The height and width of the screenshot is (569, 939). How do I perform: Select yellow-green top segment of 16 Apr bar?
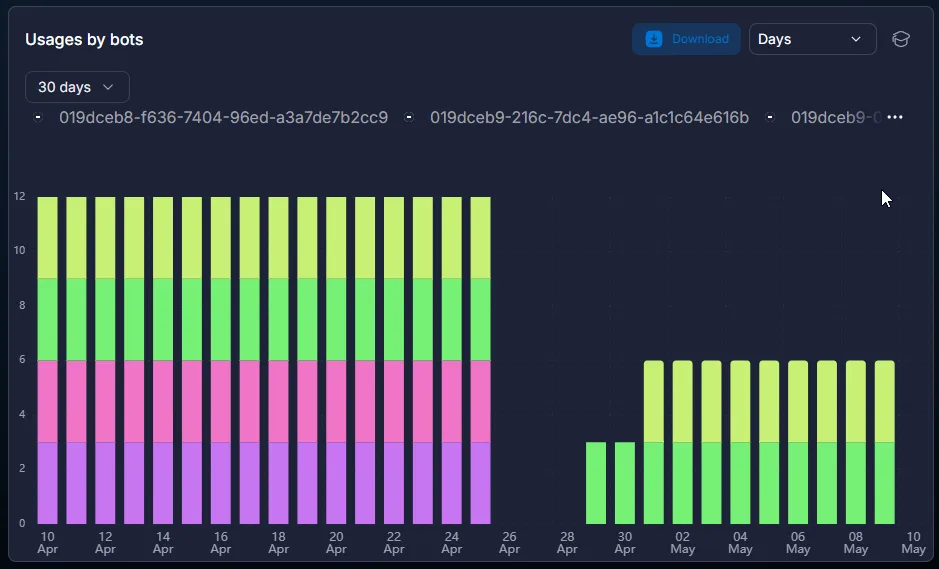point(220,238)
